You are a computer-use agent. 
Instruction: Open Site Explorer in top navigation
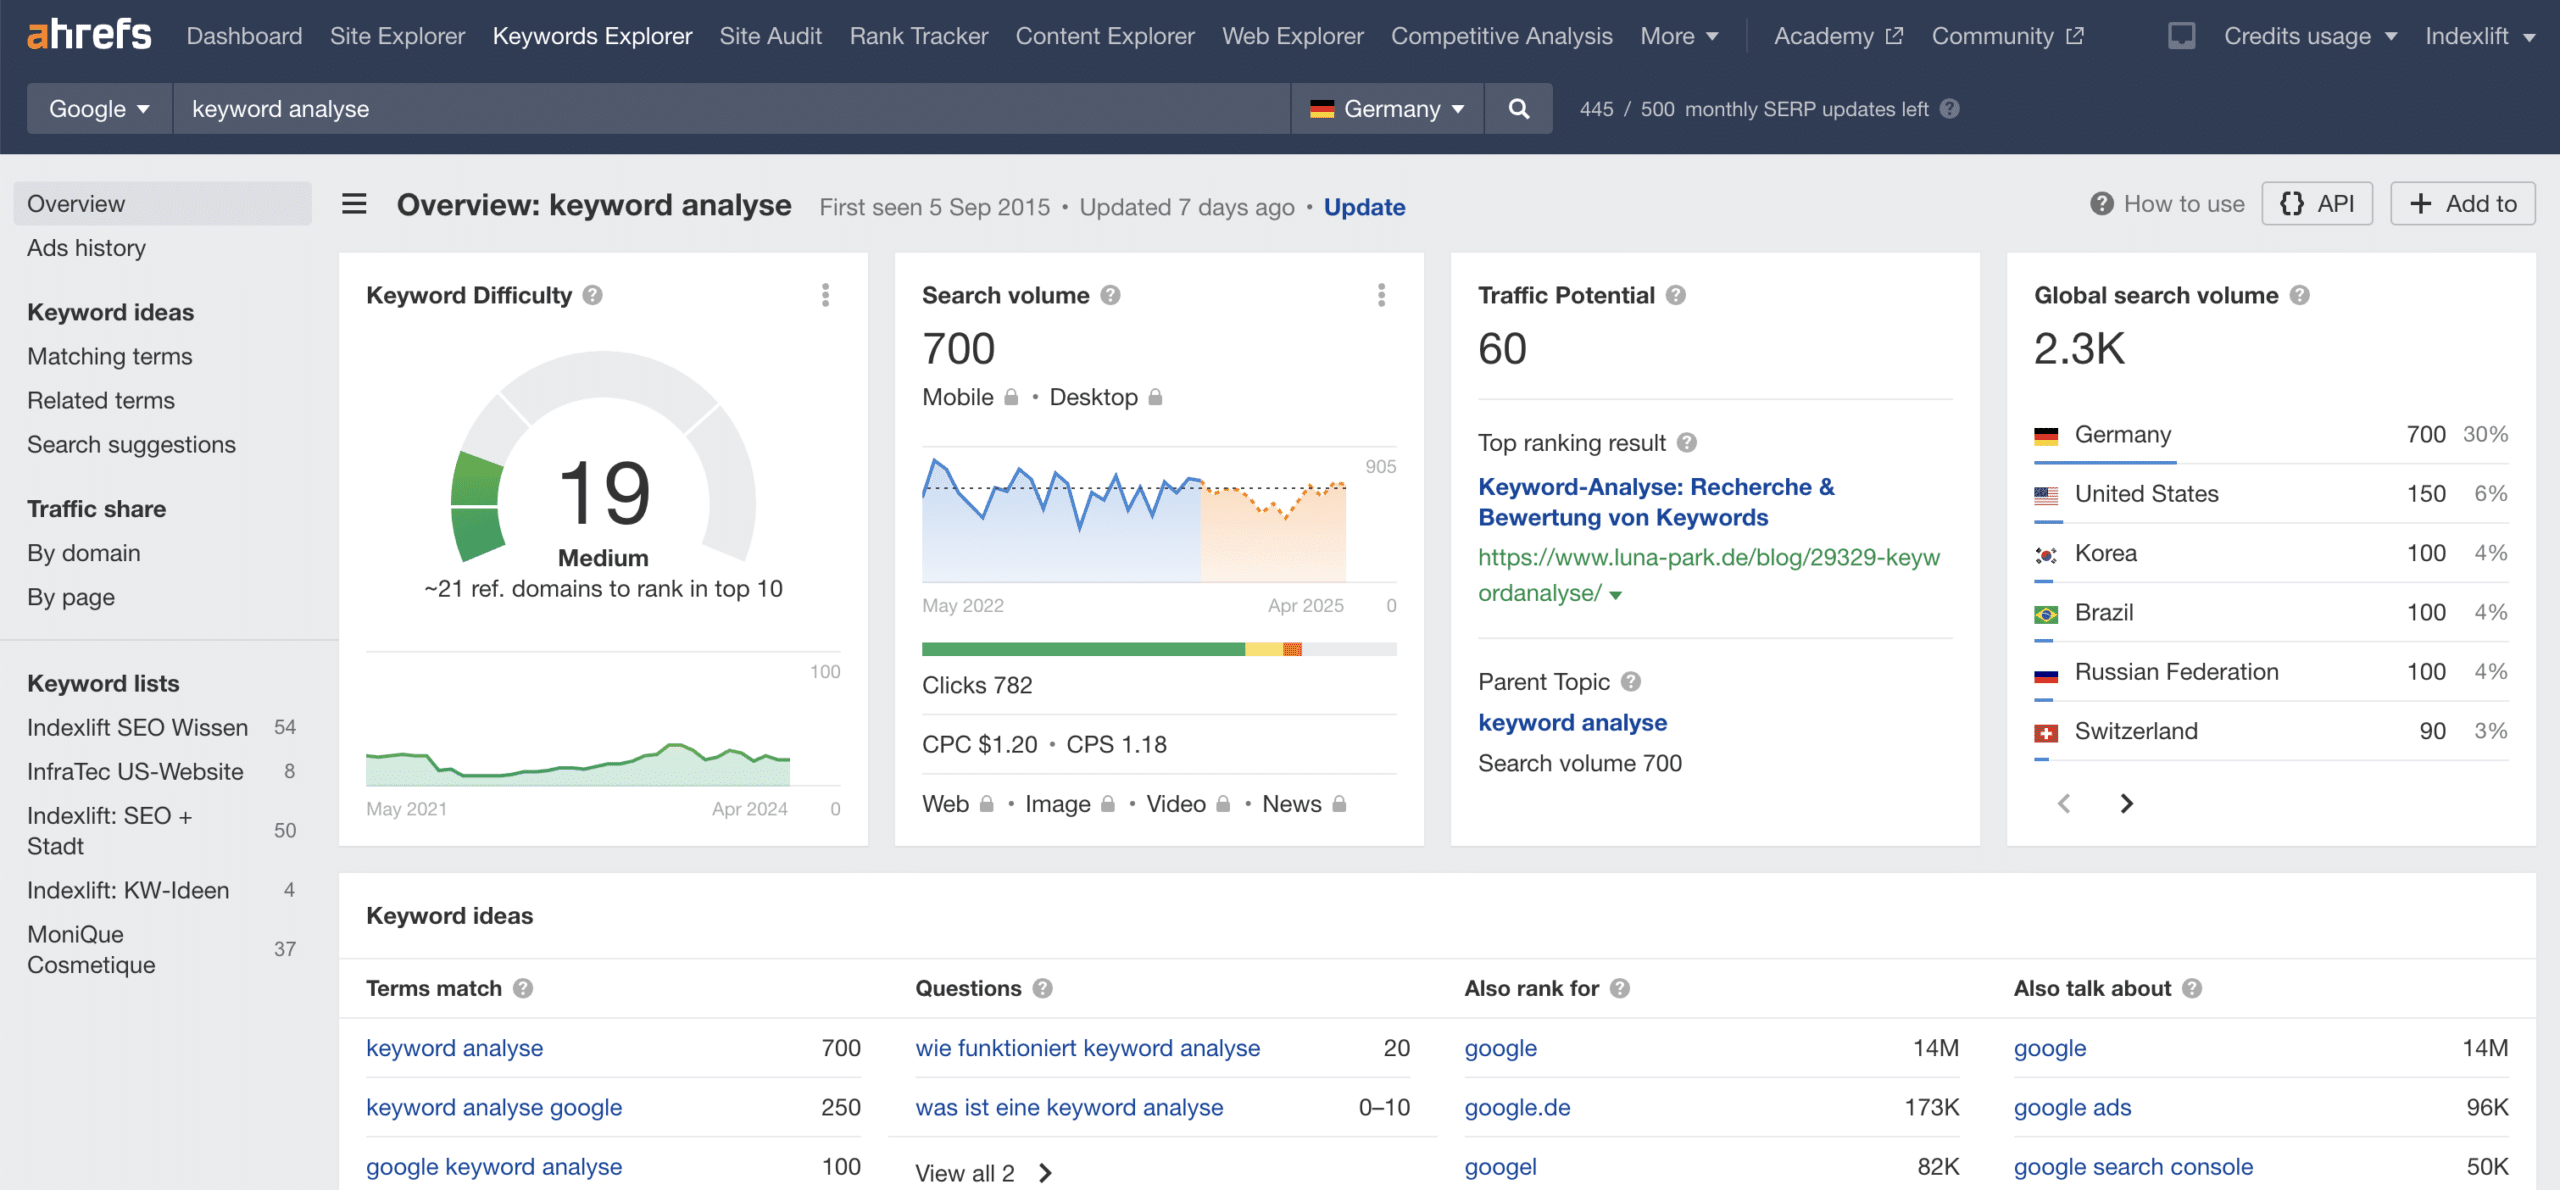coord(397,36)
